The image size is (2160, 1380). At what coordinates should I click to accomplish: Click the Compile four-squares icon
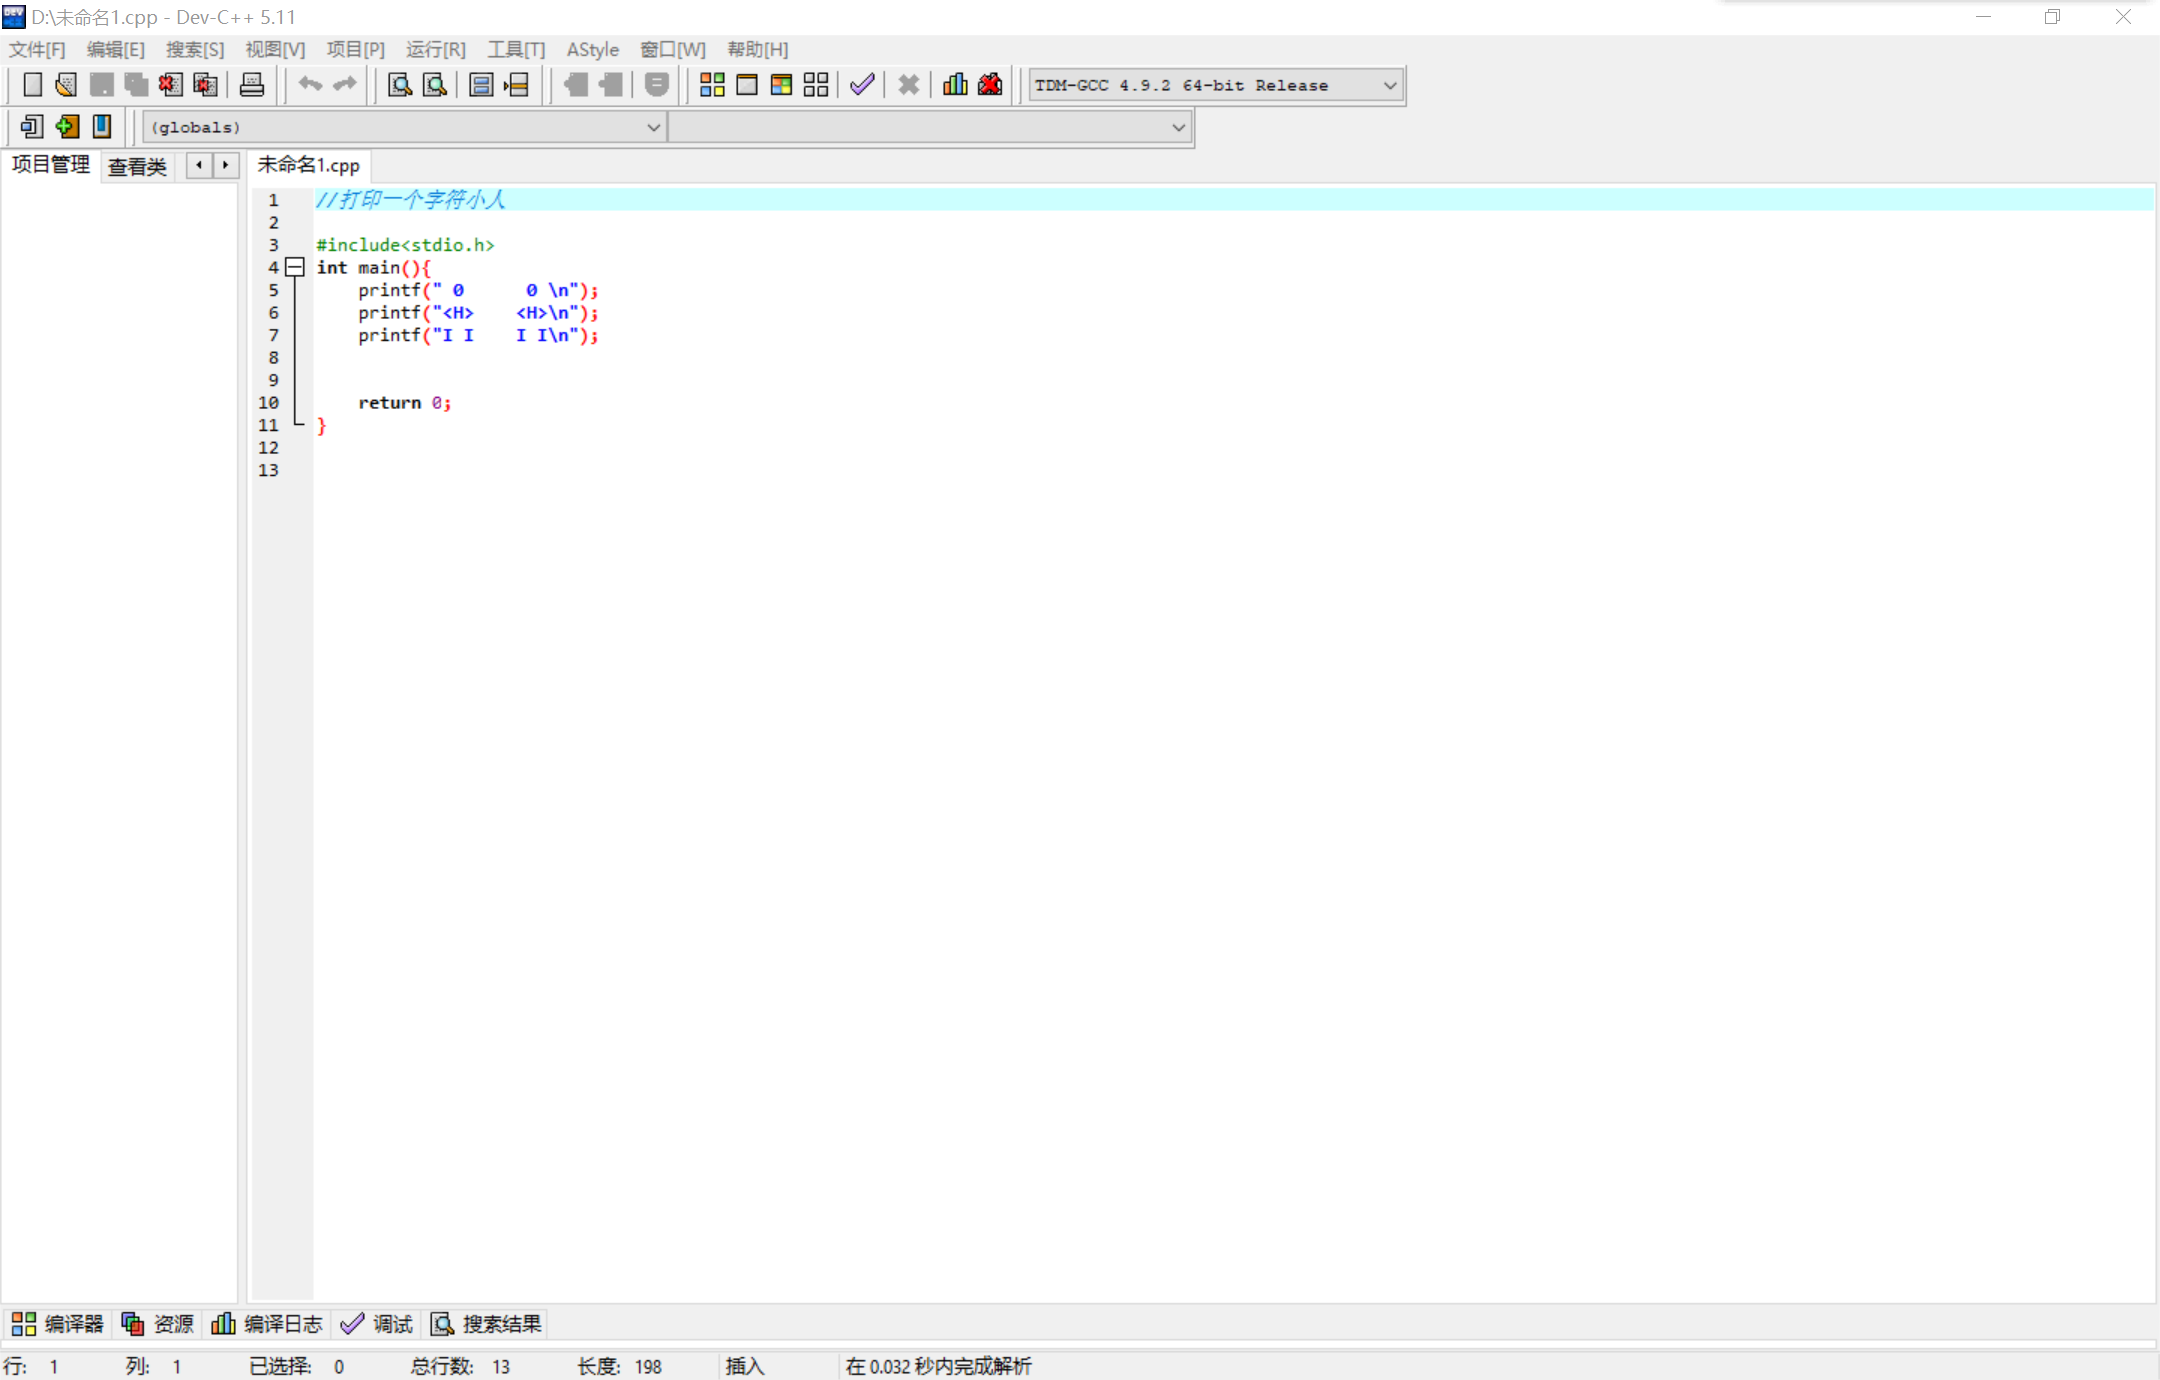coord(712,85)
